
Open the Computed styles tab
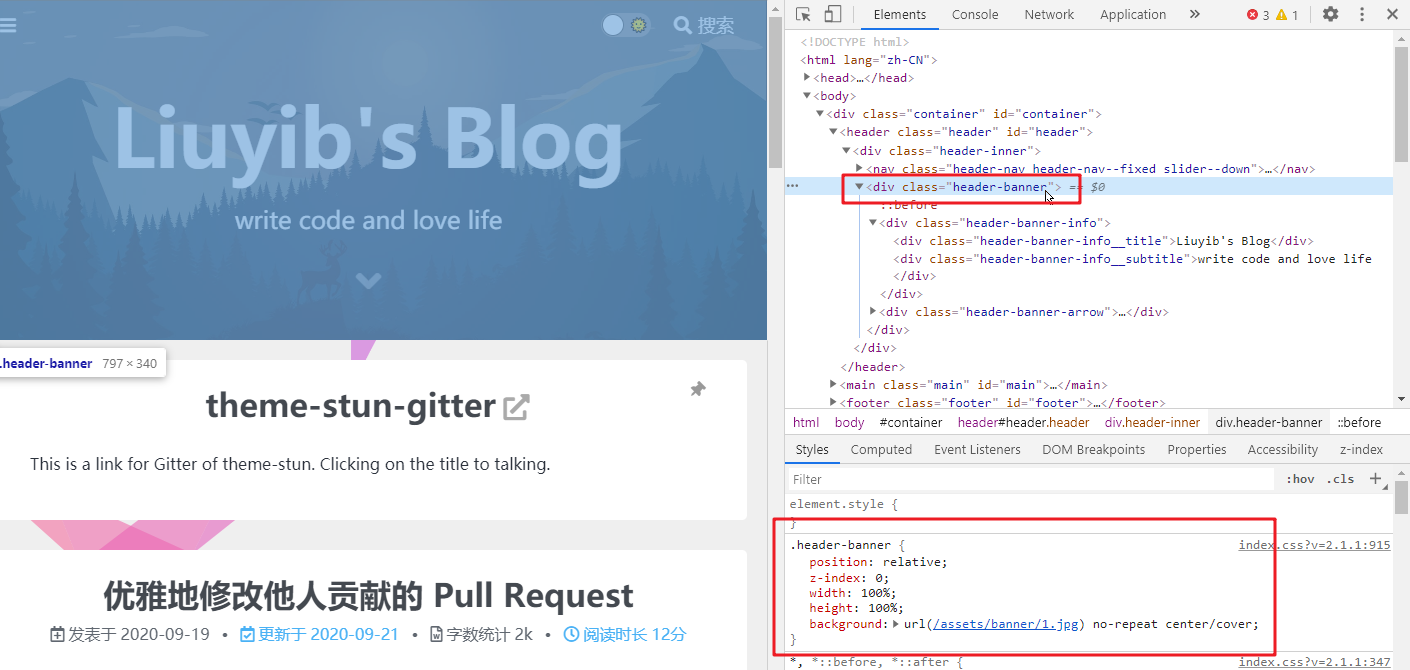[x=881, y=449]
